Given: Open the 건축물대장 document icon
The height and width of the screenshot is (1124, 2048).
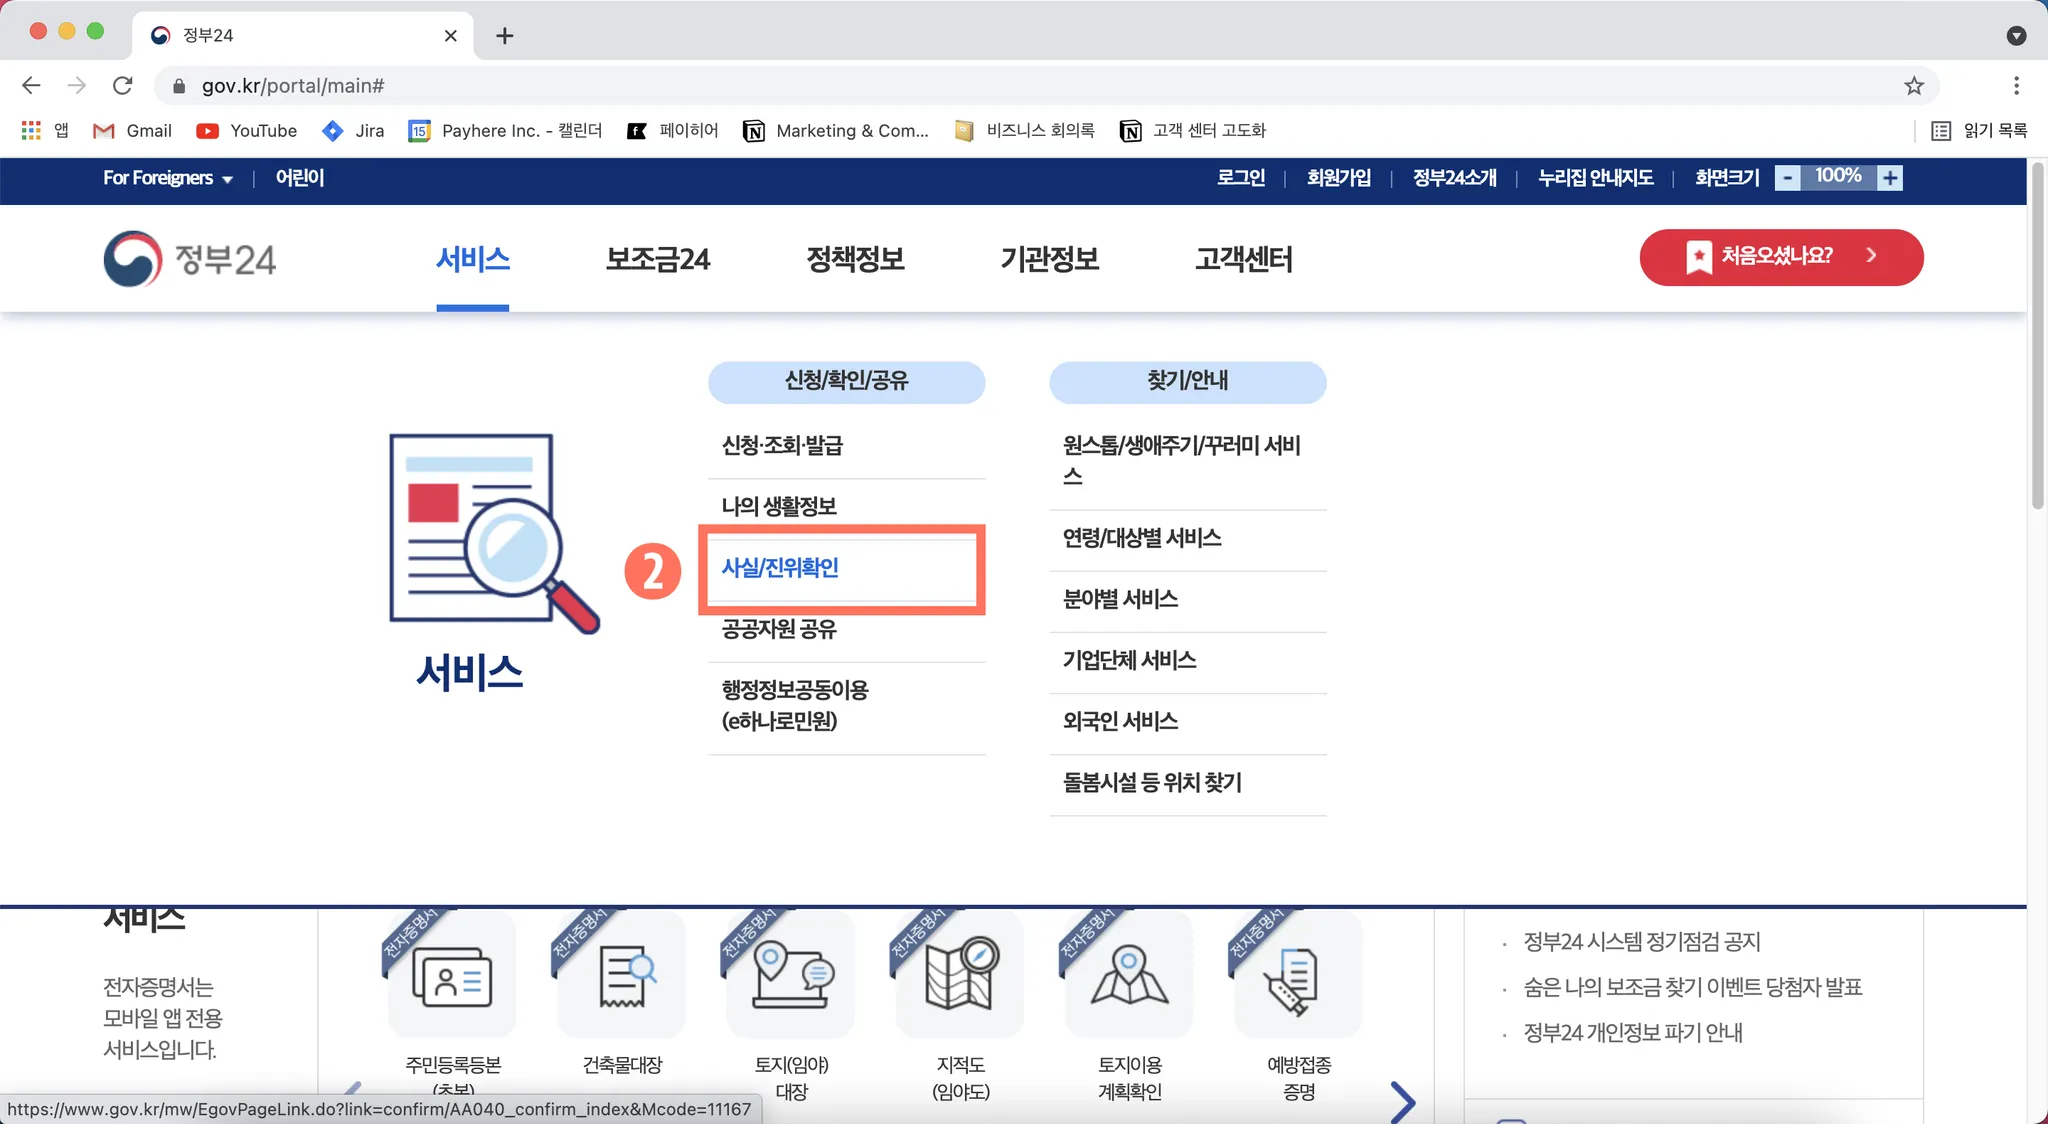Looking at the screenshot, I should pyautogui.click(x=622, y=977).
